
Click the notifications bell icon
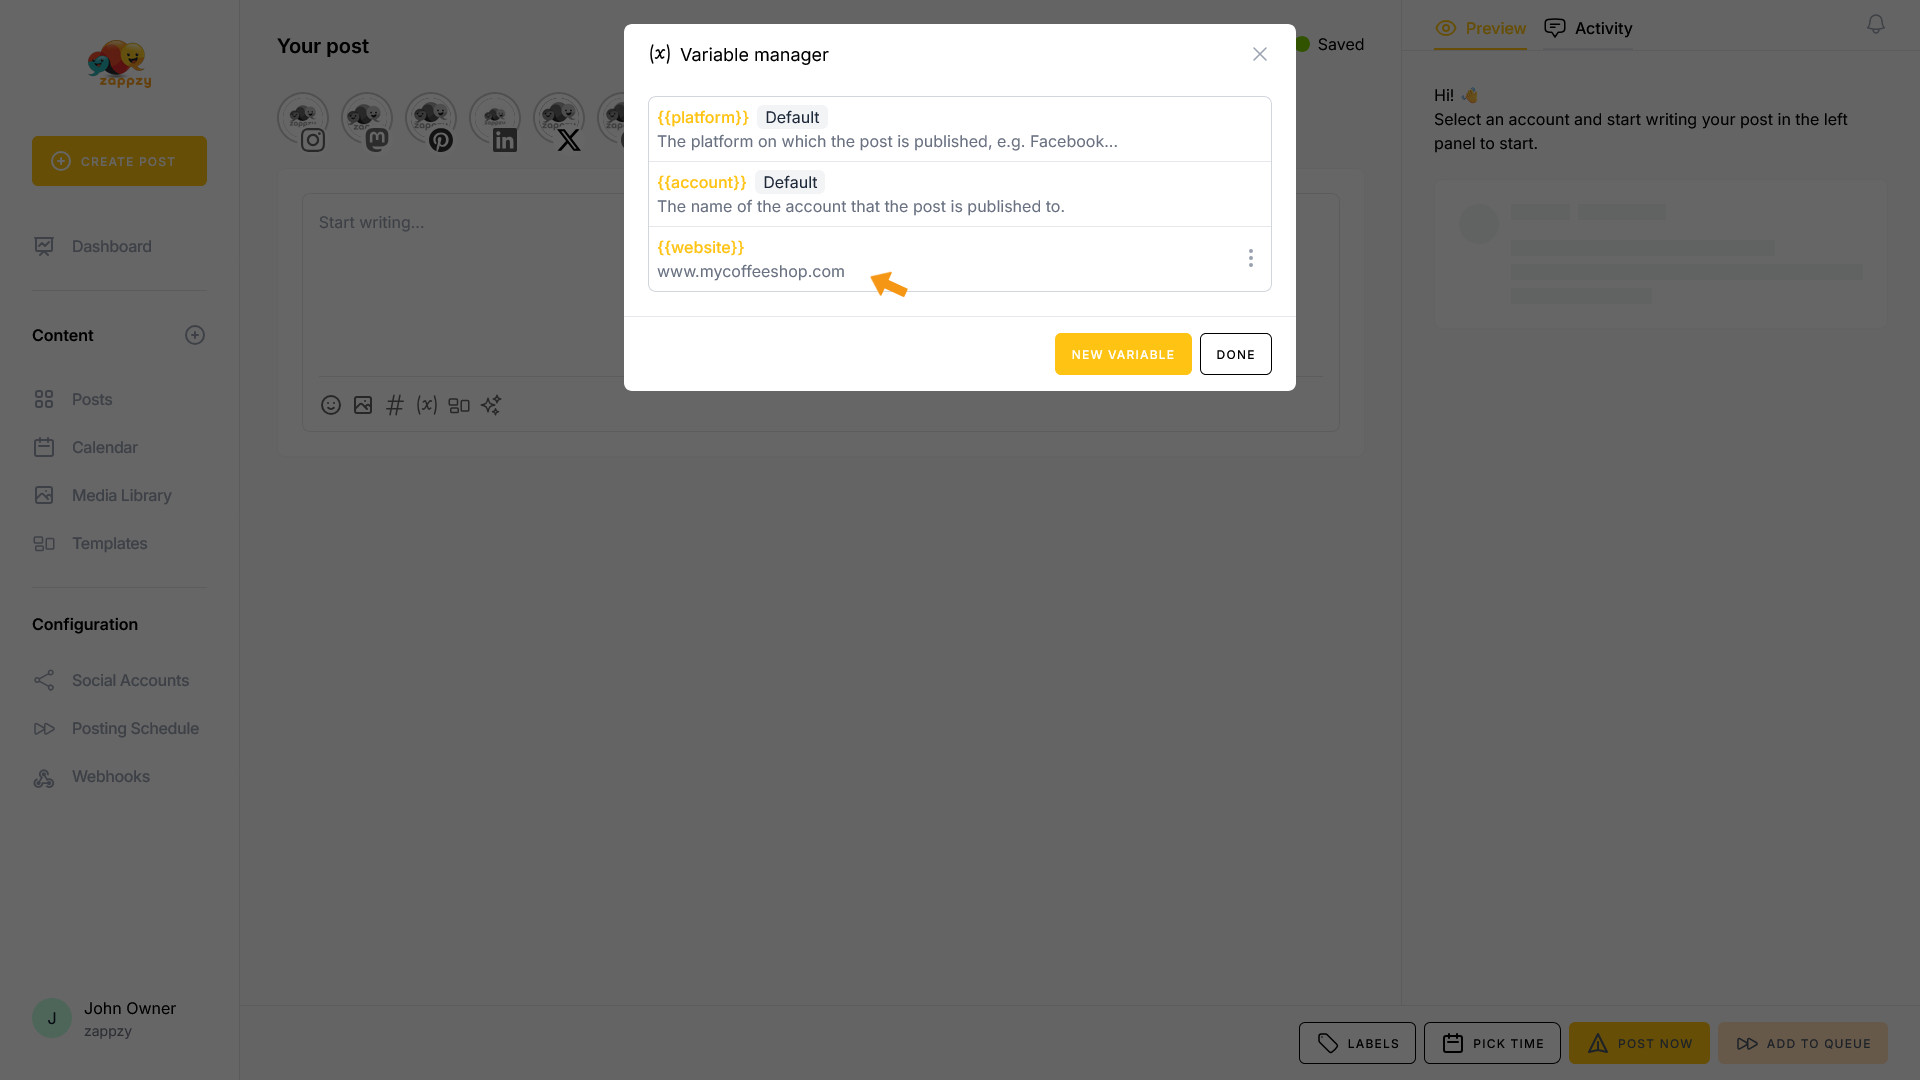coord(1876,24)
